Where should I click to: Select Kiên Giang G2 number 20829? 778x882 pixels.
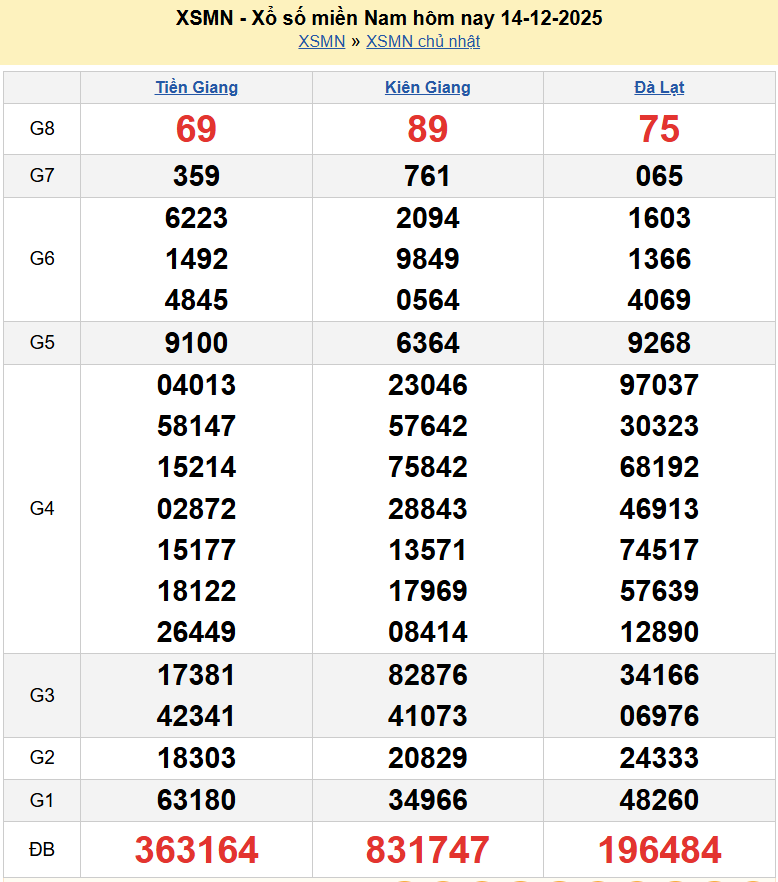pos(427,758)
